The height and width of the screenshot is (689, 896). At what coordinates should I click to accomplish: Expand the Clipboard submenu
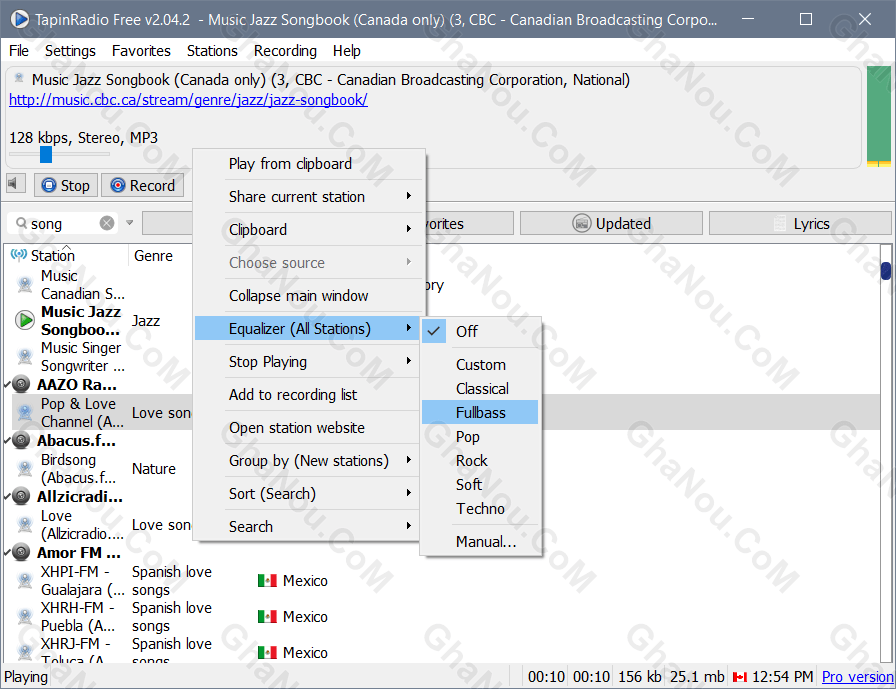click(309, 230)
